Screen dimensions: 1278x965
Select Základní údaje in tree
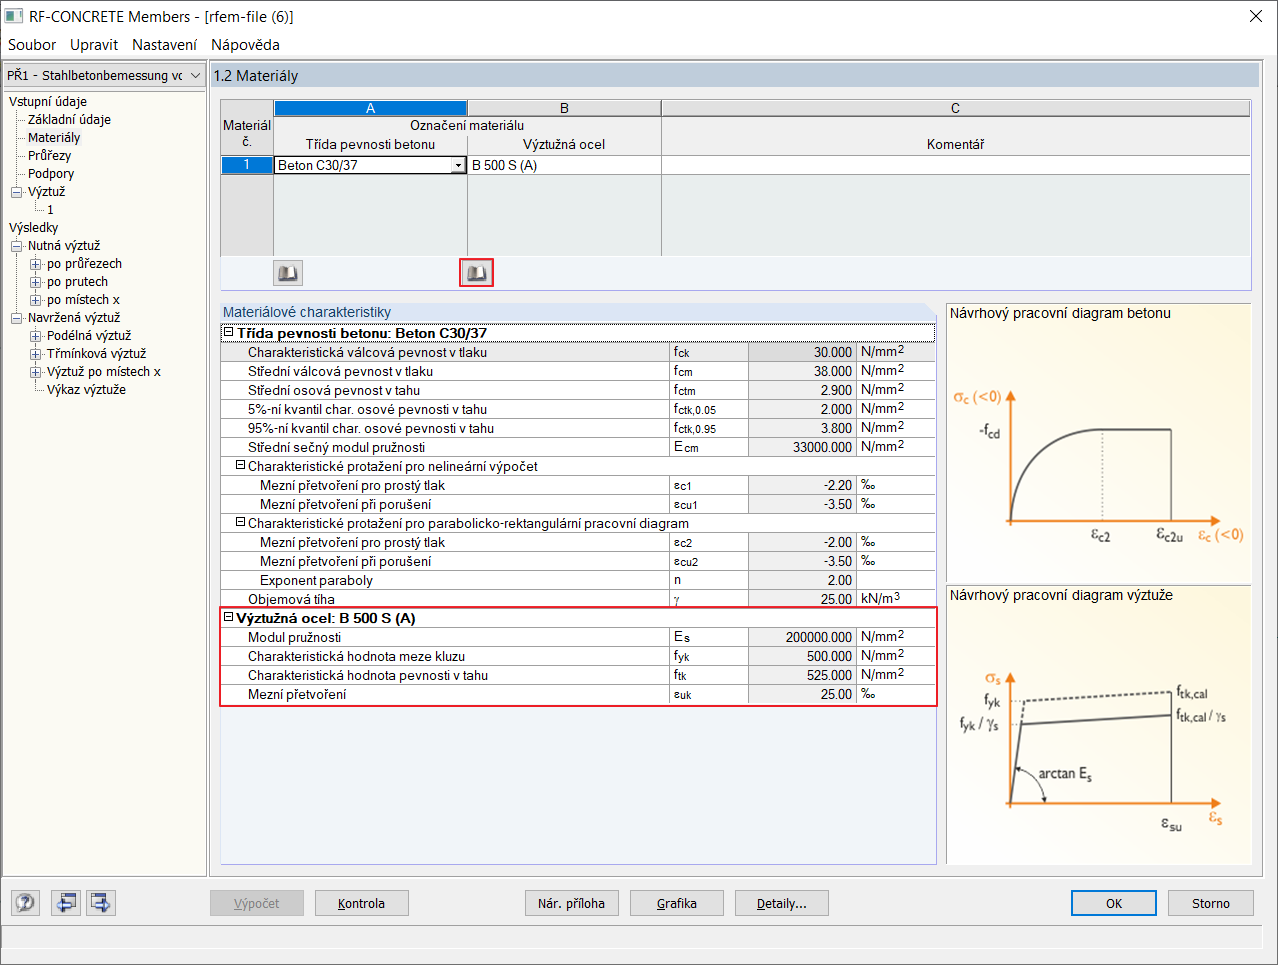click(x=69, y=120)
